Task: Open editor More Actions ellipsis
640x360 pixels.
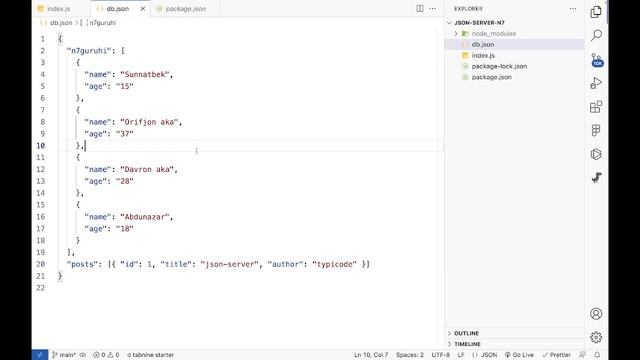Action: click(433, 9)
